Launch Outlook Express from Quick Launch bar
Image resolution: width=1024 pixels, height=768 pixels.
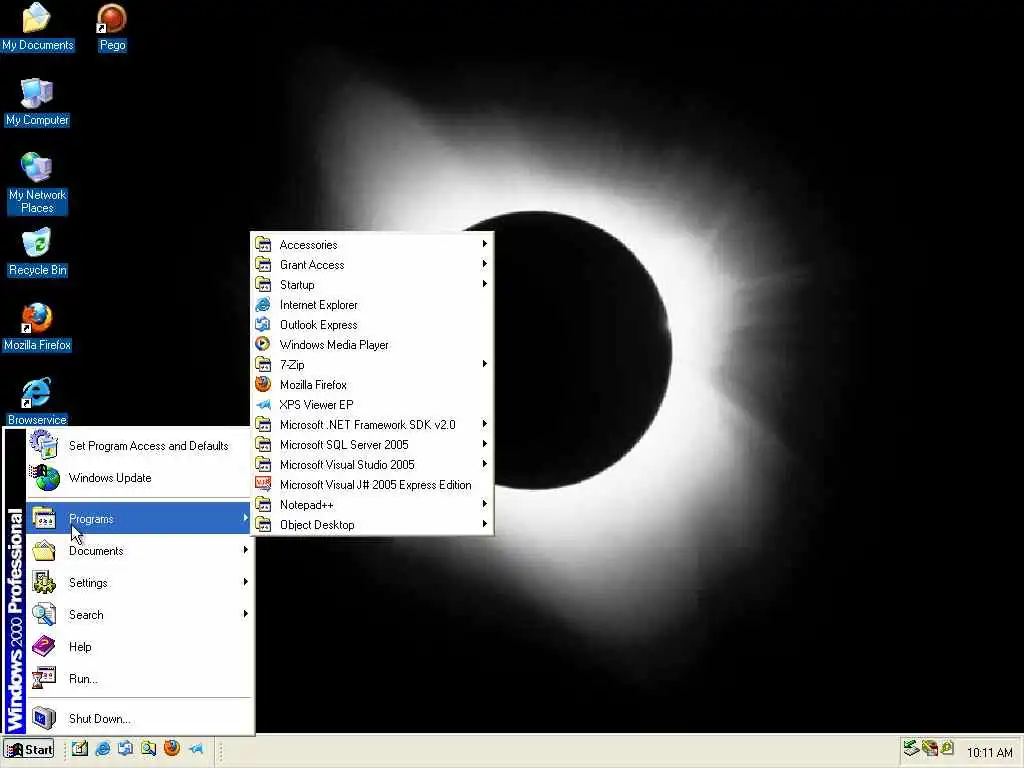[125, 748]
